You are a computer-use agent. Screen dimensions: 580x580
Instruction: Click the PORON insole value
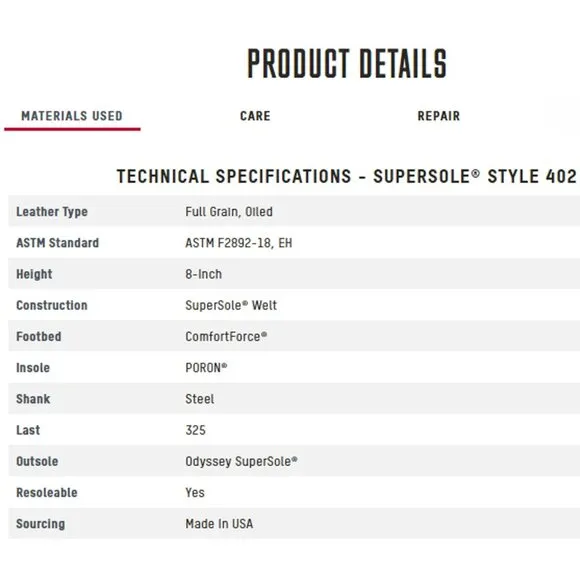pyautogui.click(x=206, y=368)
